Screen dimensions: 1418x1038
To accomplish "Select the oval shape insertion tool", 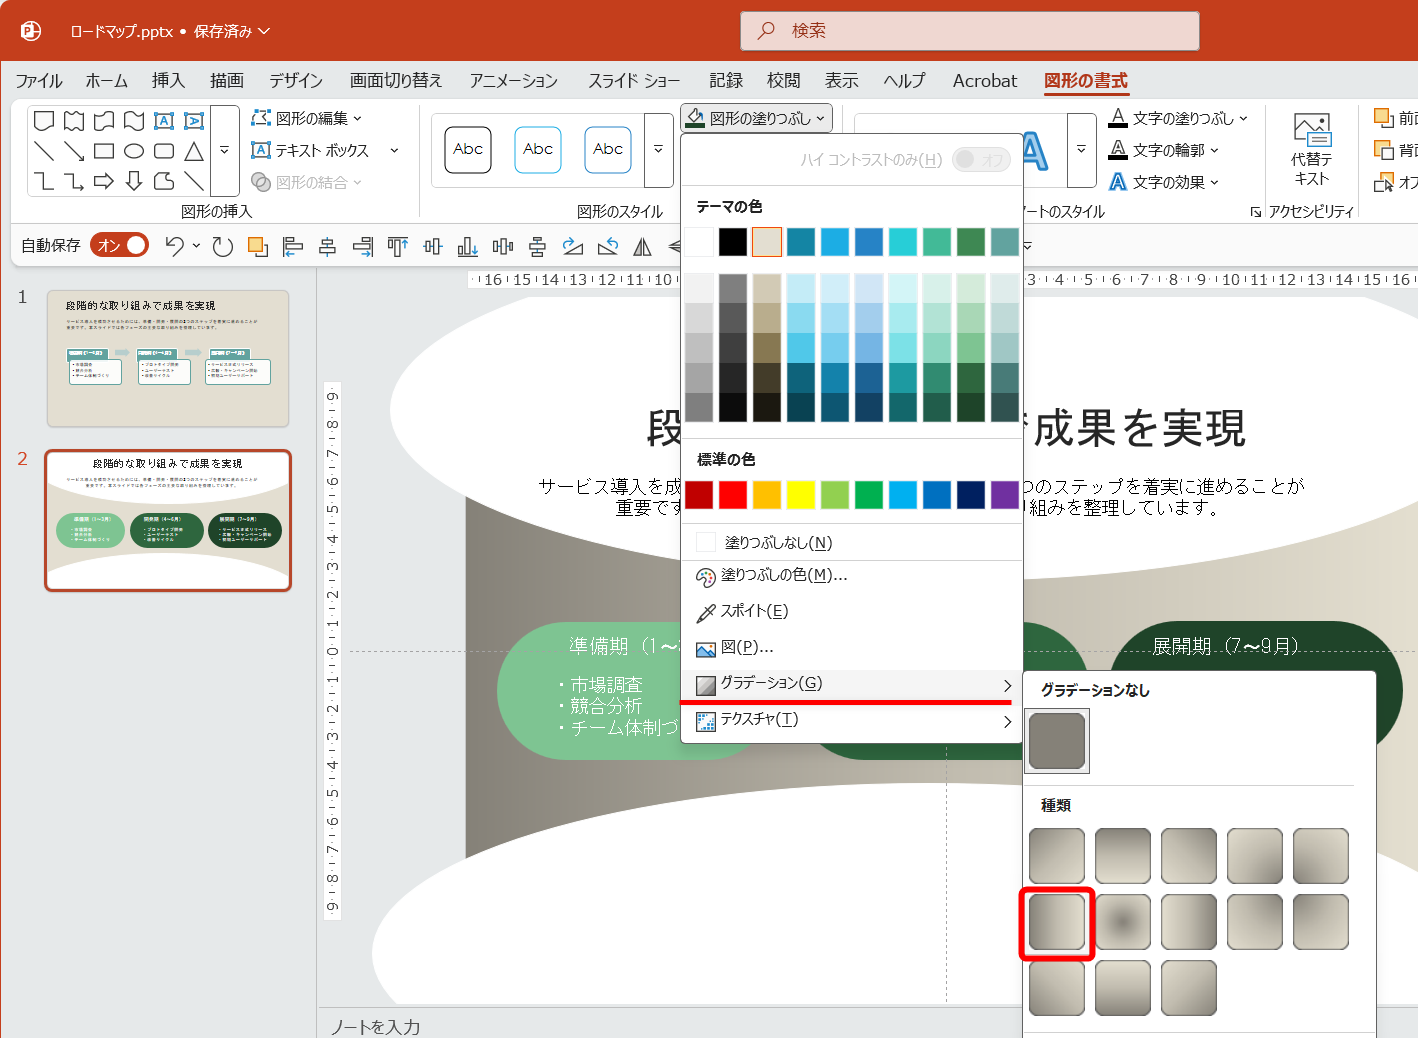I will coord(134,150).
